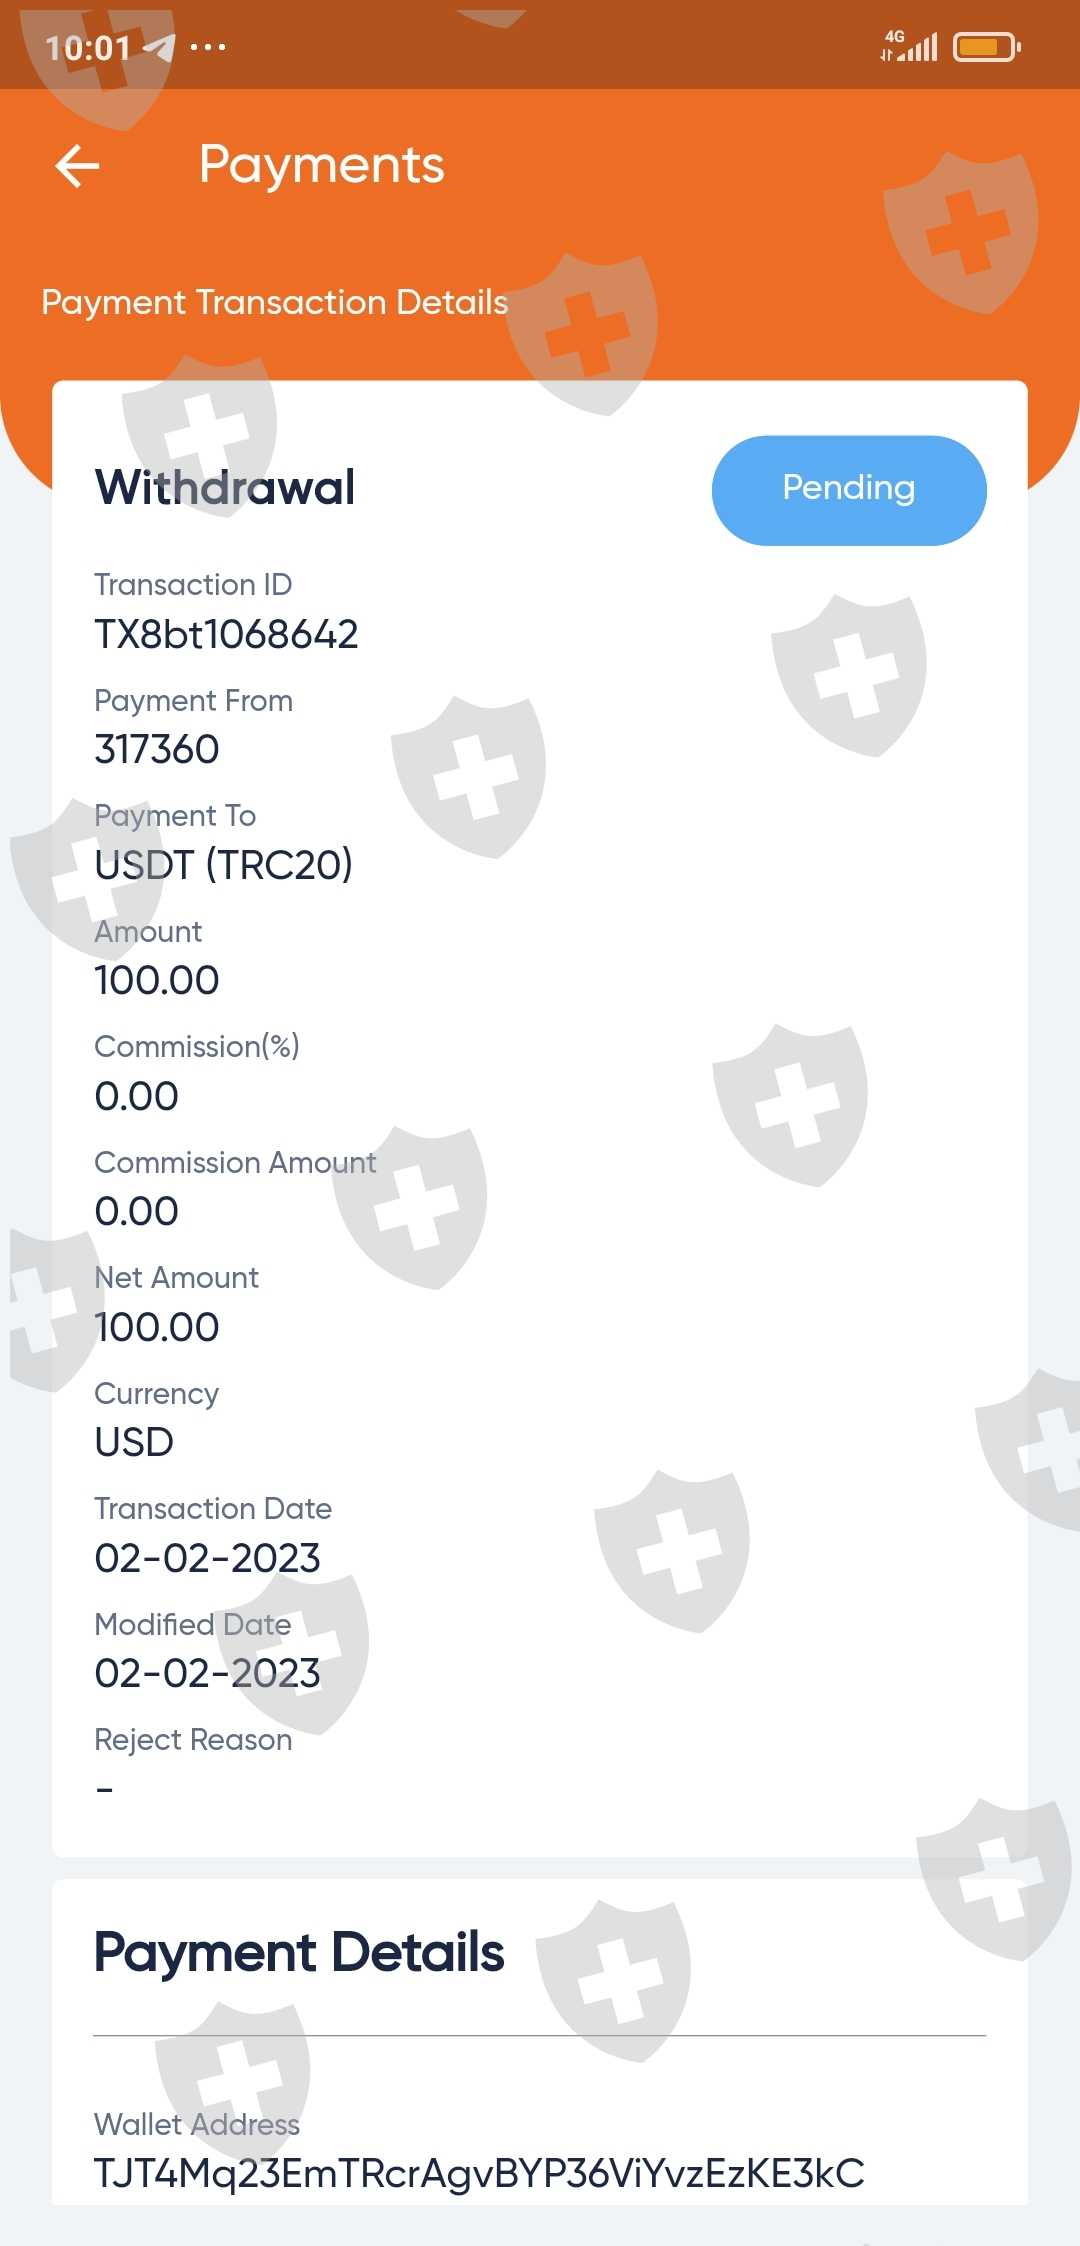Tap the Payments page title
This screenshot has height=2246, width=1080.
coord(321,165)
